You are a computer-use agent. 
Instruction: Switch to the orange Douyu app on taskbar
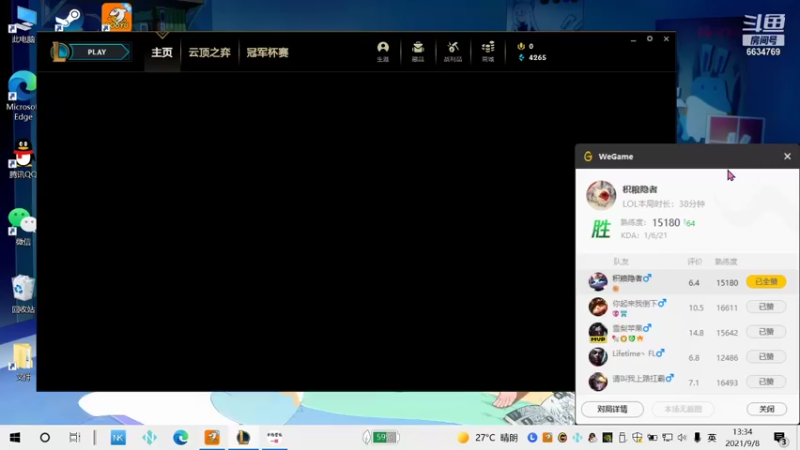coord(212,437)
